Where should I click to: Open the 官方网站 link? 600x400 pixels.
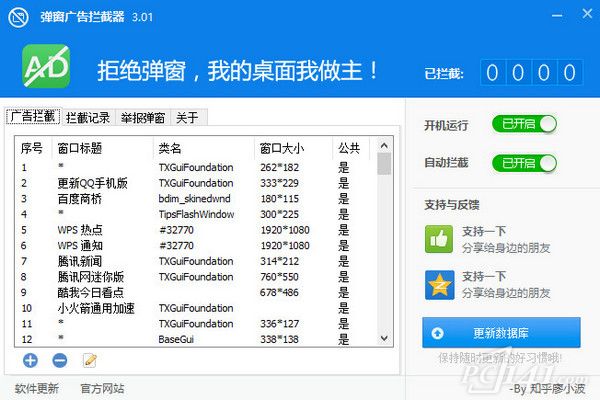[103, 389]
